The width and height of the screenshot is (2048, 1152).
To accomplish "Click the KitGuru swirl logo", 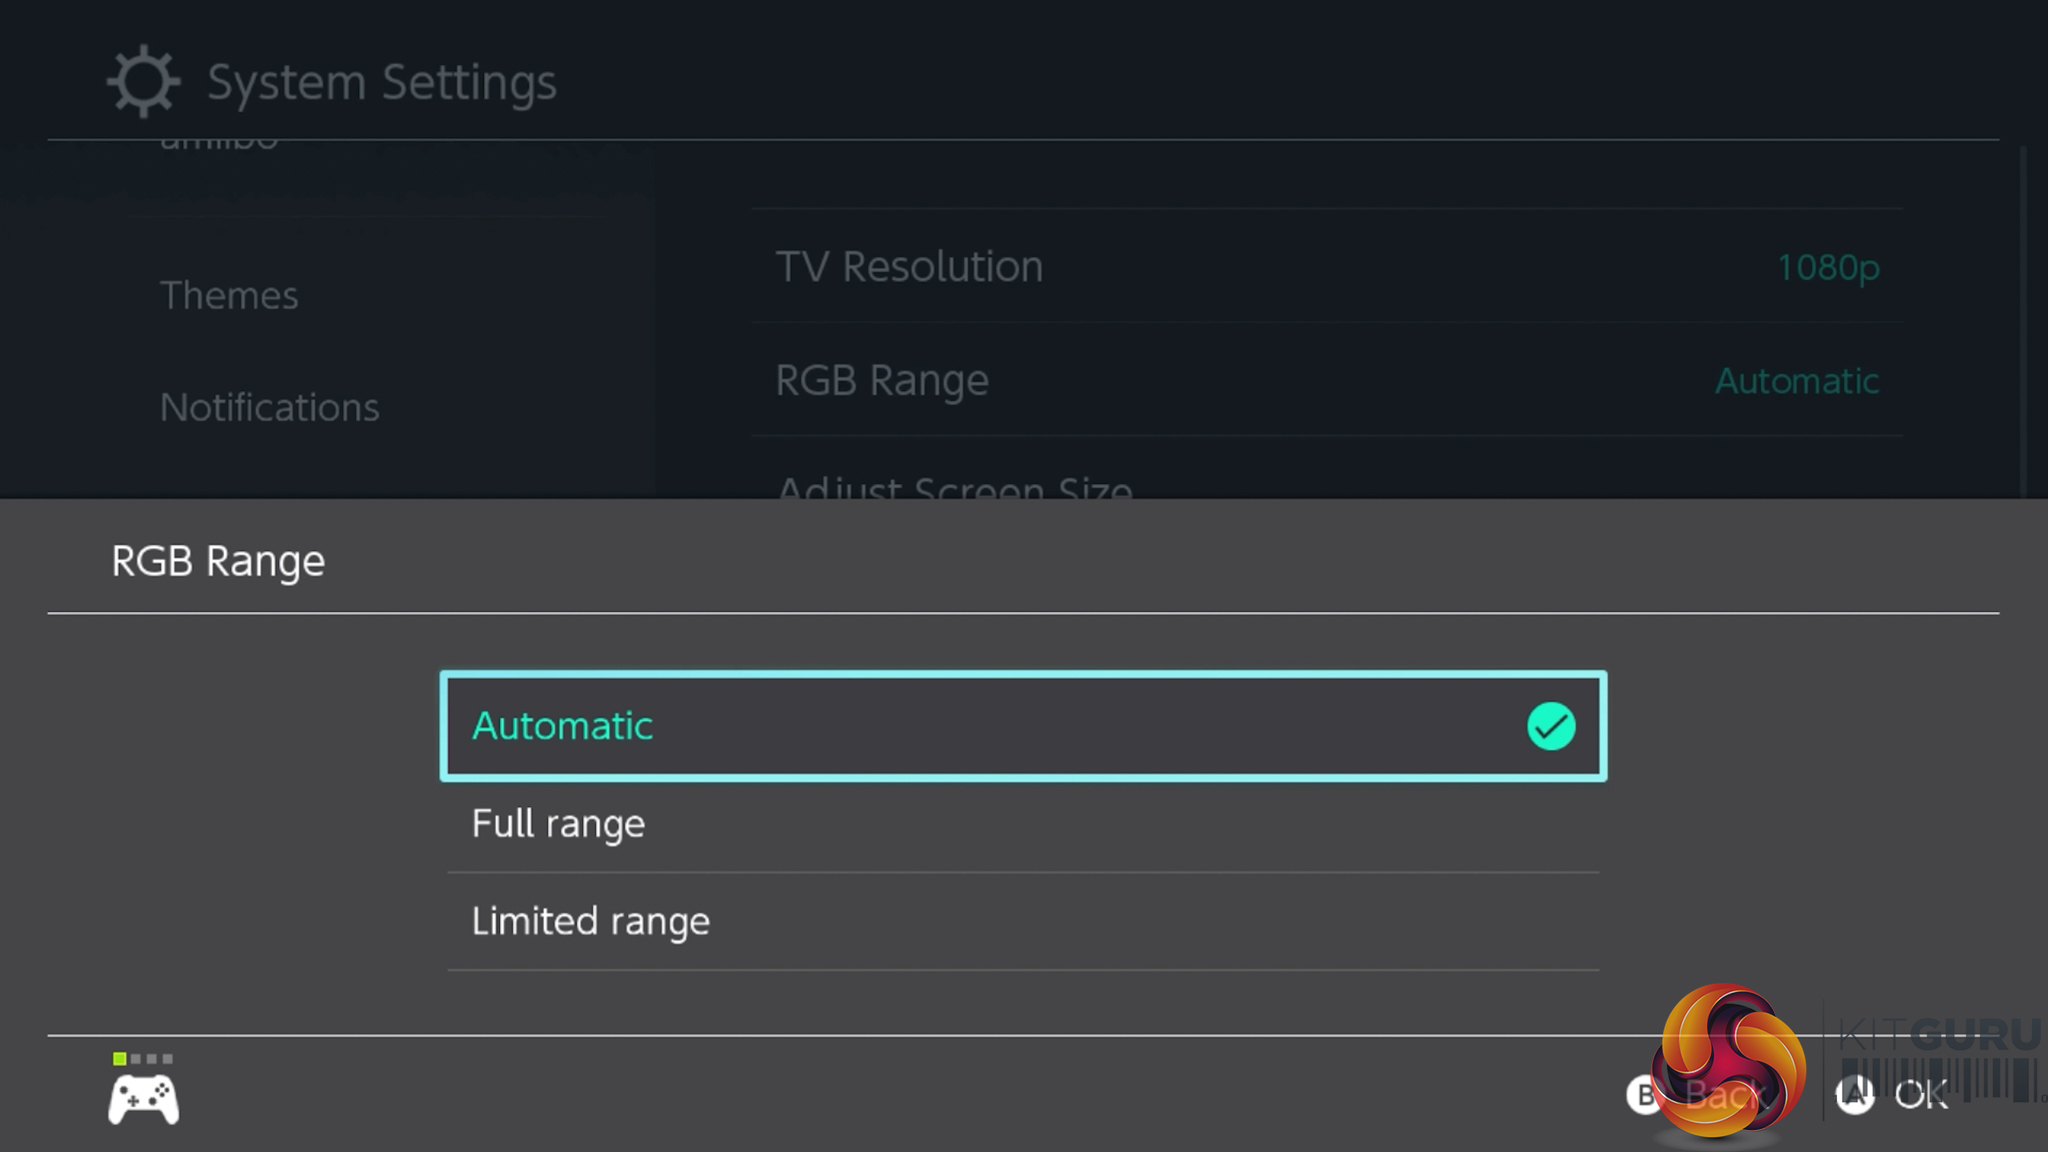I will (1730, 1062).
